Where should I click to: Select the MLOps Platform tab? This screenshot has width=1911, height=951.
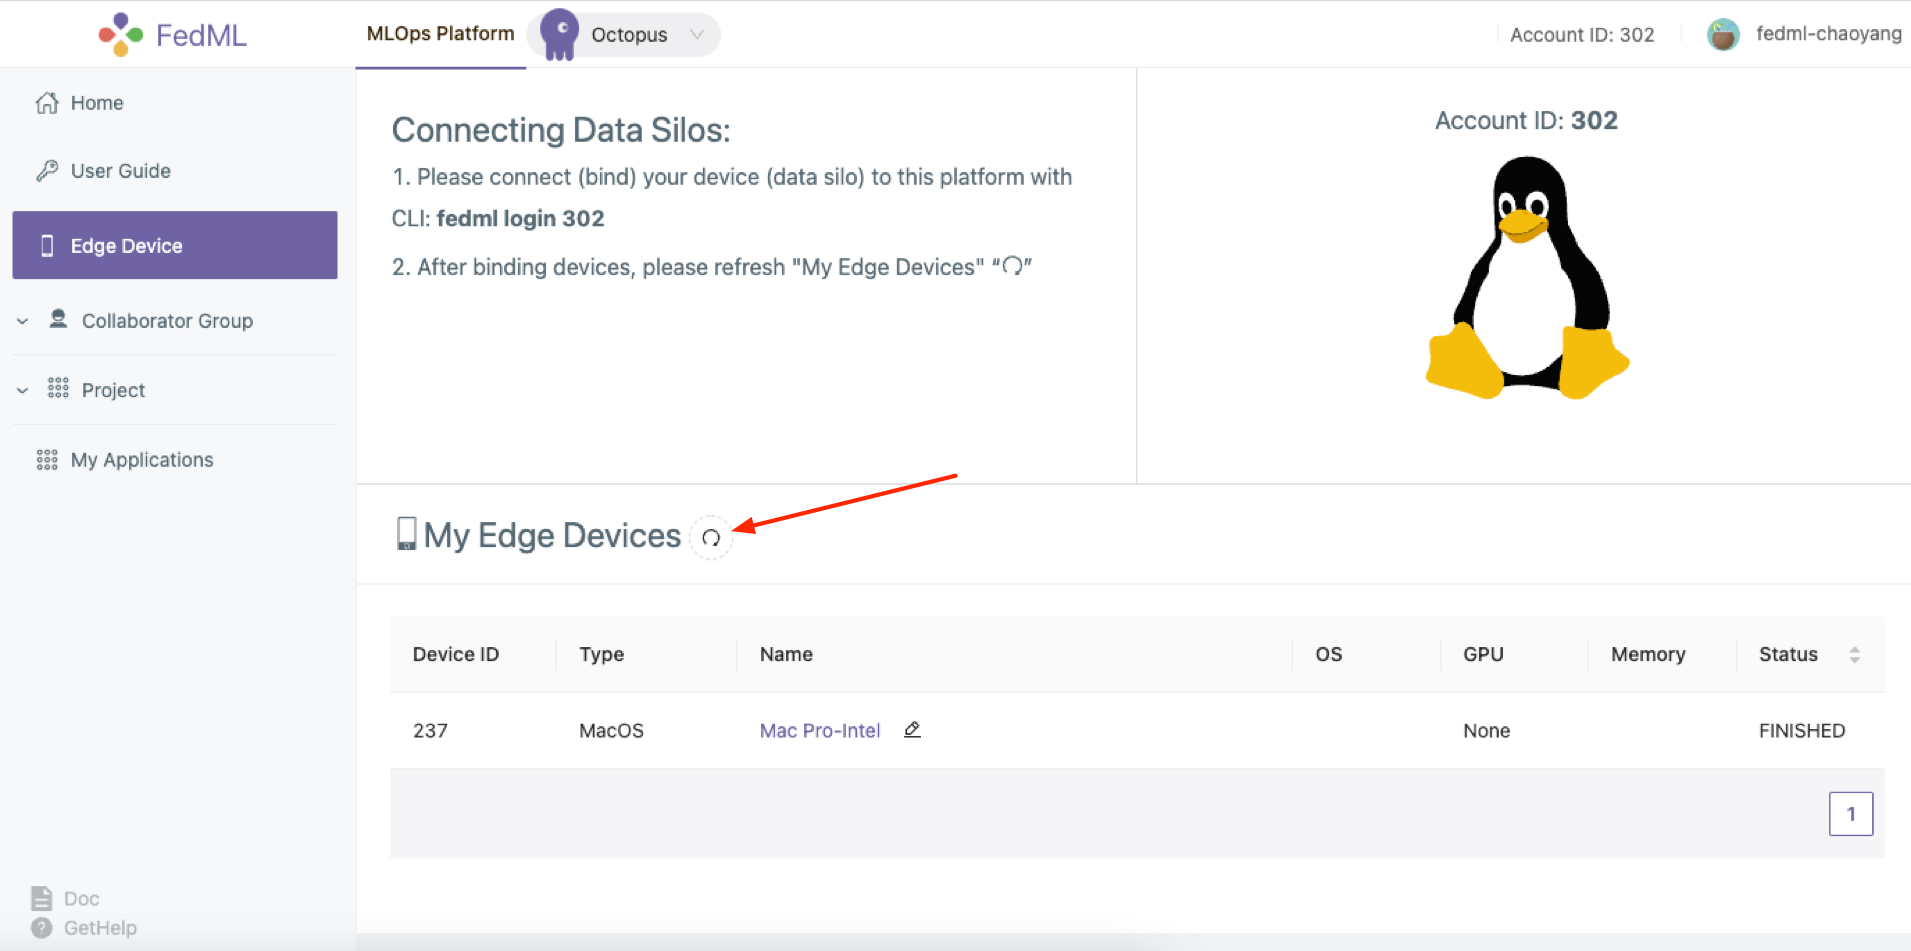(x=440, y=34)
